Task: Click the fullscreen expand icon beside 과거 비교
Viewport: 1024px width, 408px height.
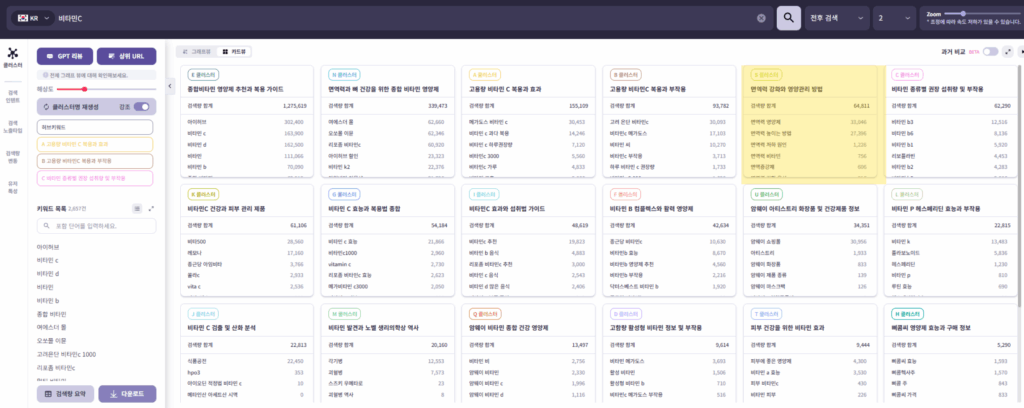Action: tap(1009, 51)
